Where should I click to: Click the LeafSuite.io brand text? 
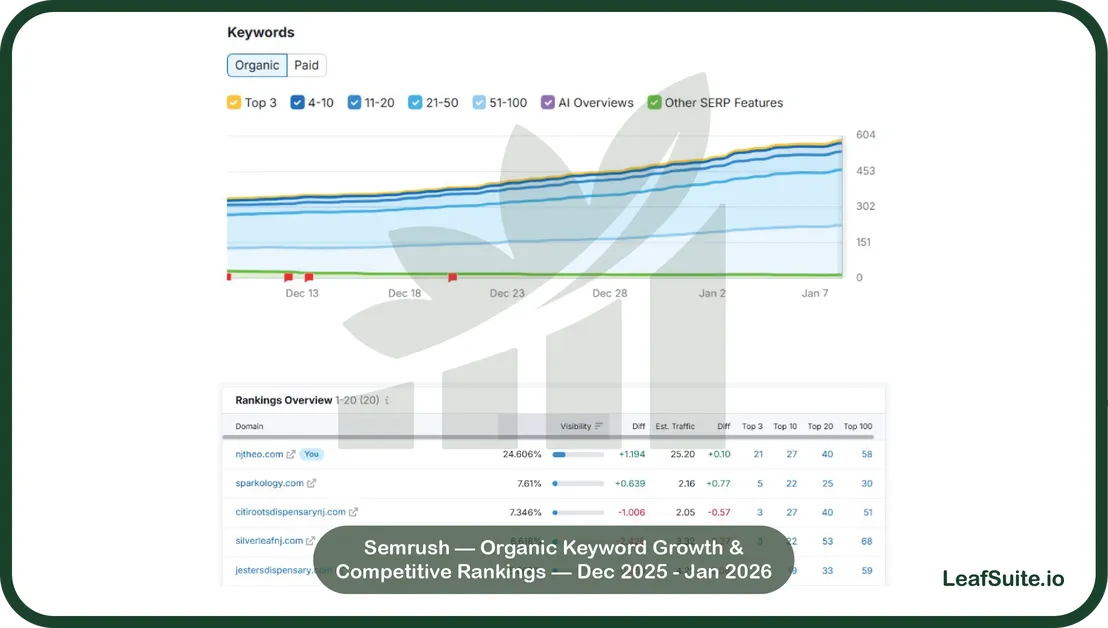[1003, 579]
